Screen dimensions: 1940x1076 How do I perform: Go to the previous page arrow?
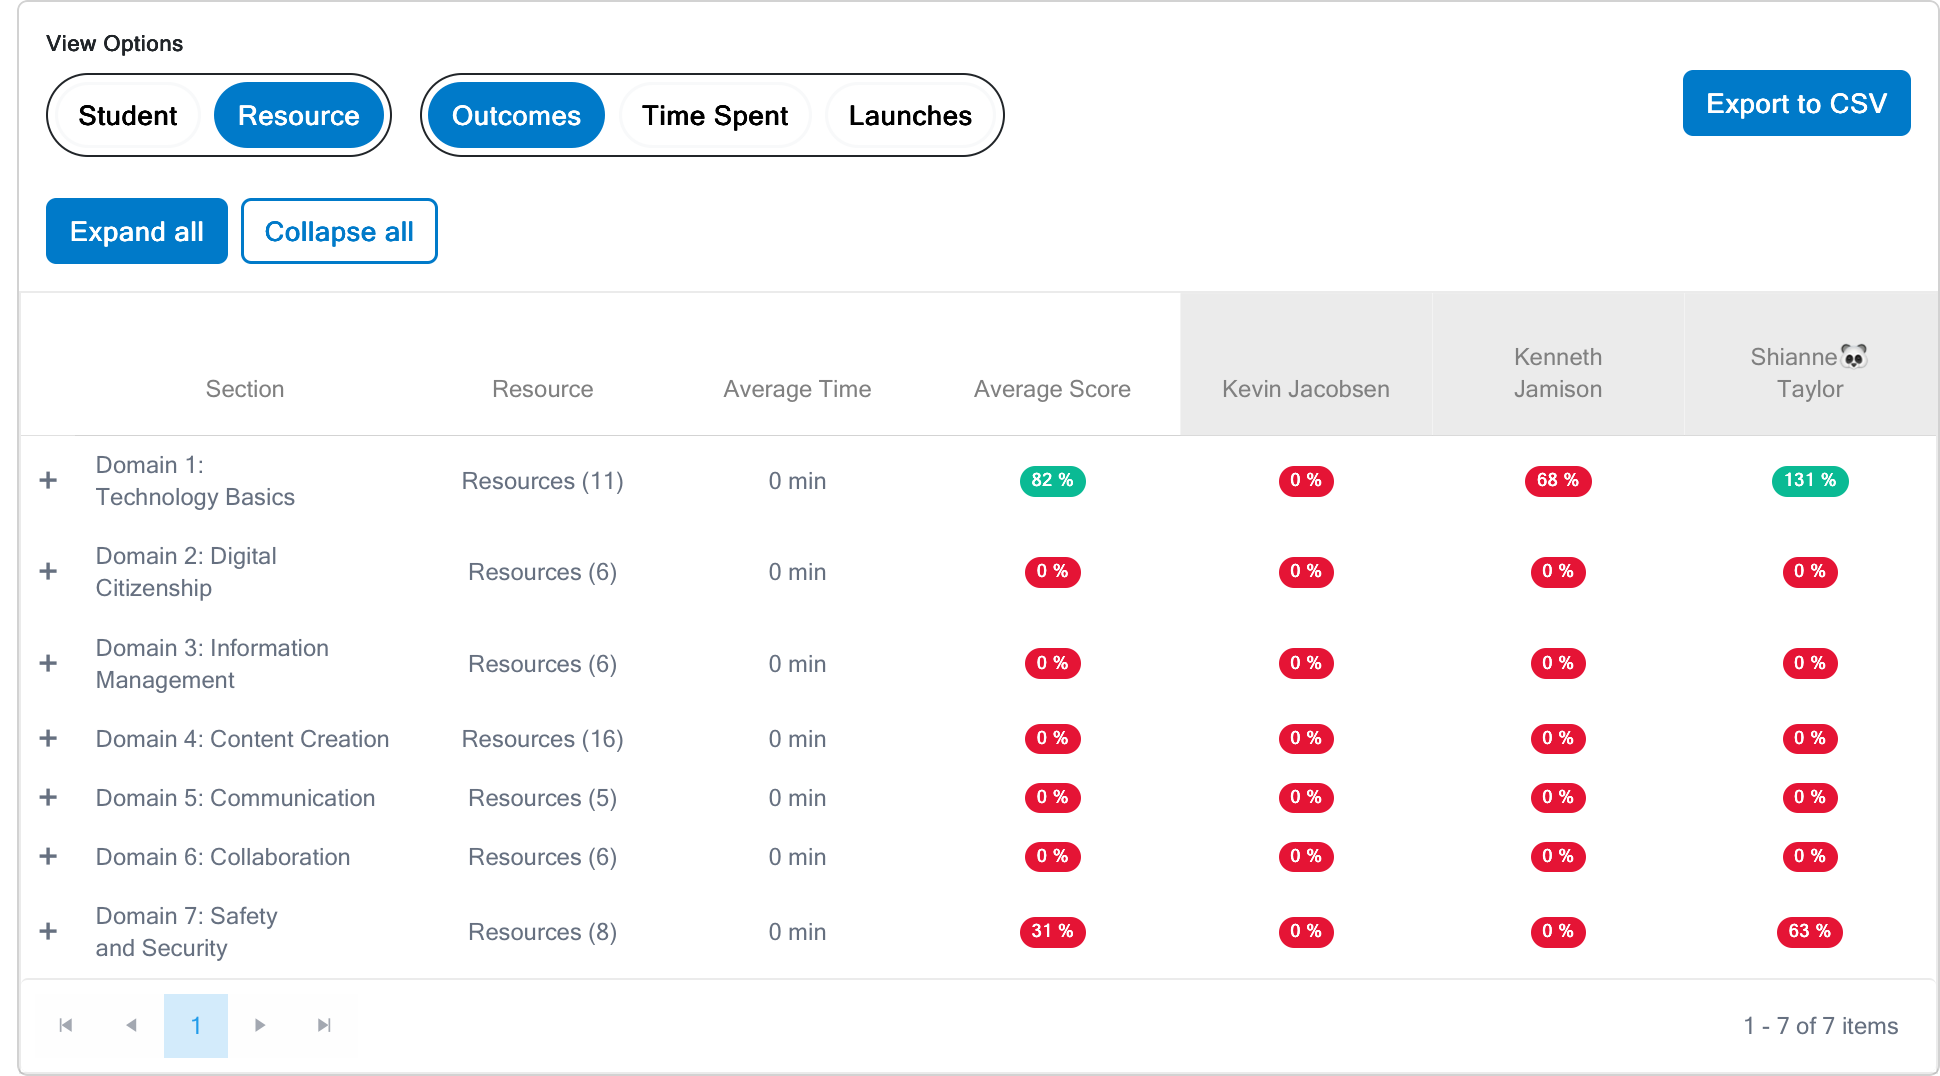(x=131, y=1025)
